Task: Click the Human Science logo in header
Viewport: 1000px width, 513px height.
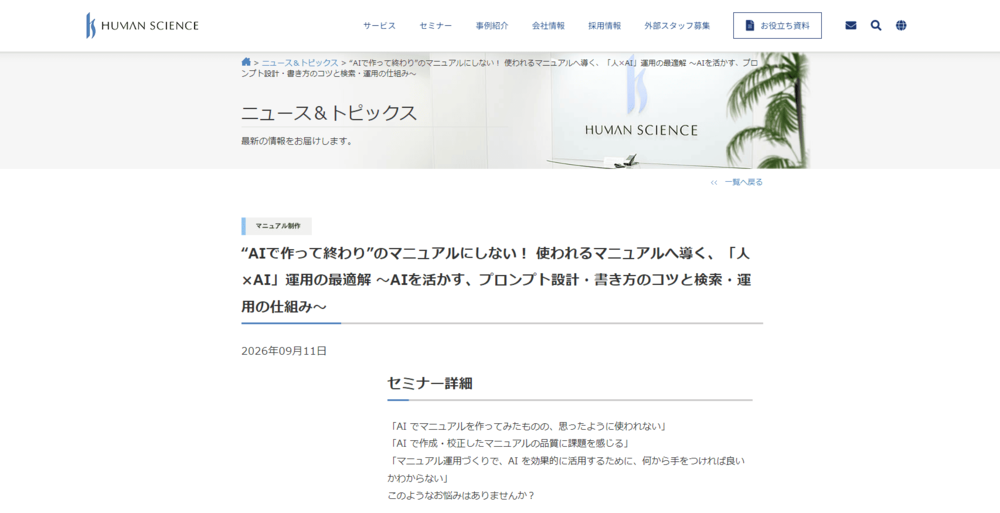Action: pyautogui.click(x=142, y=26)
